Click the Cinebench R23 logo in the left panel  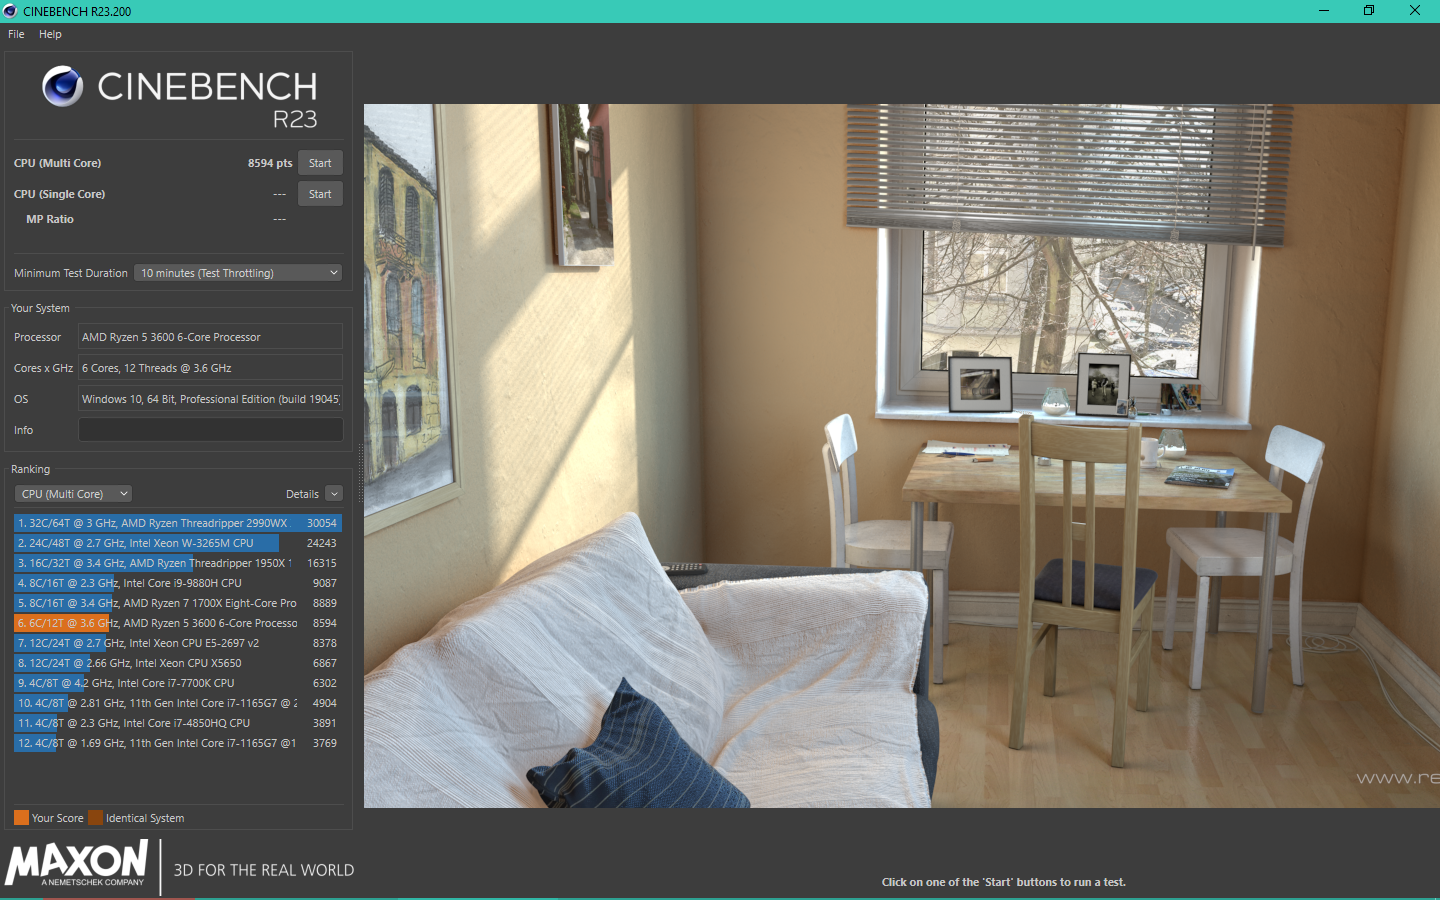click(179, 98)
